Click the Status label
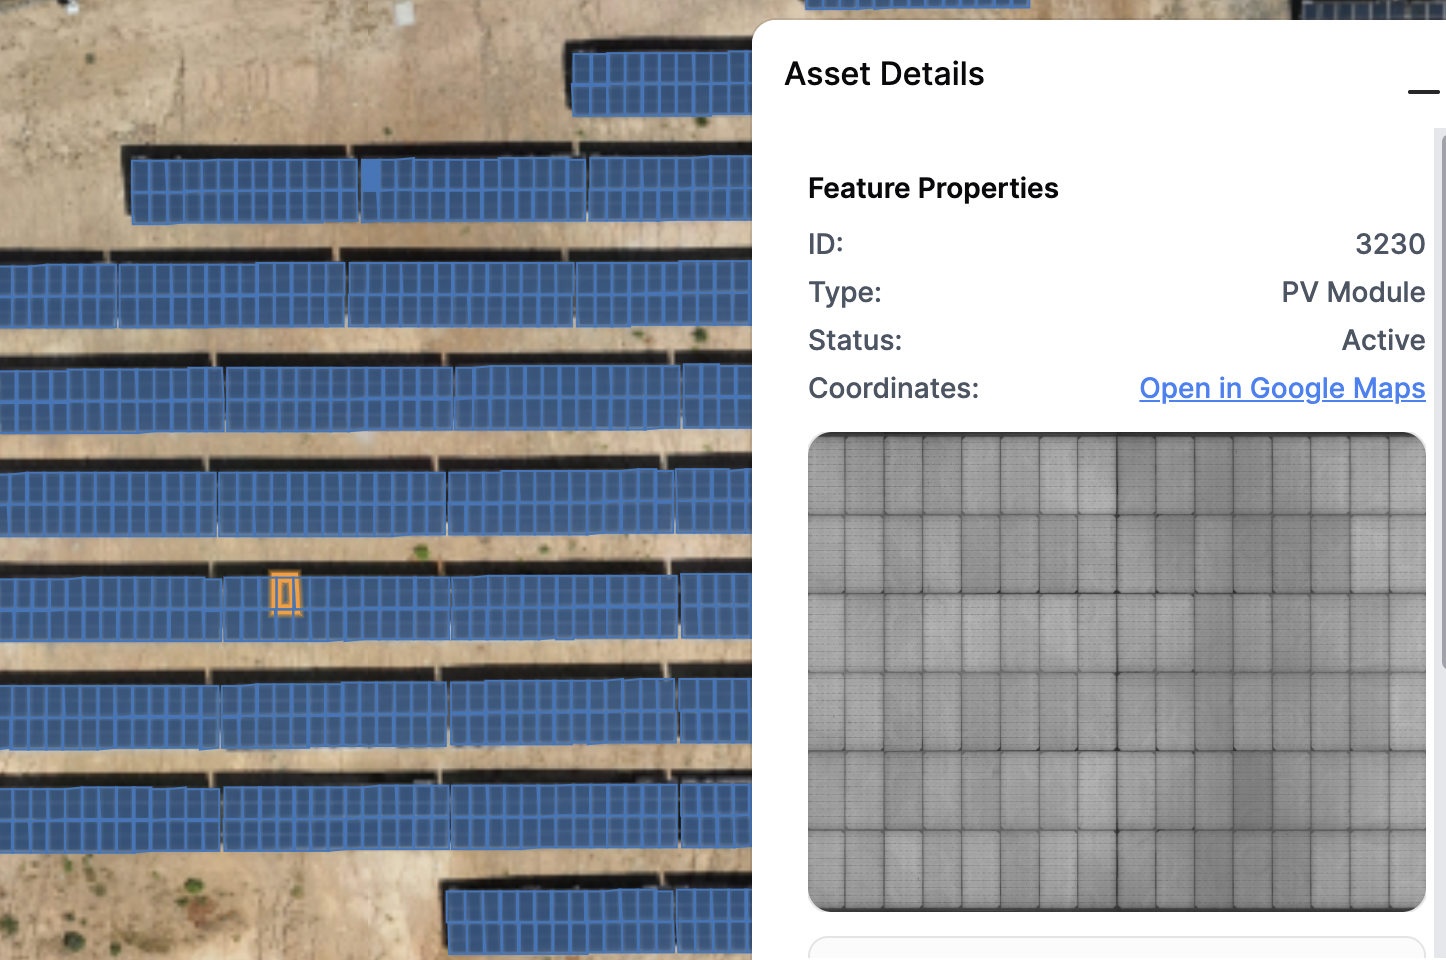The width and height of the screenshot is (1446, 960). click(x=855, y=340)
